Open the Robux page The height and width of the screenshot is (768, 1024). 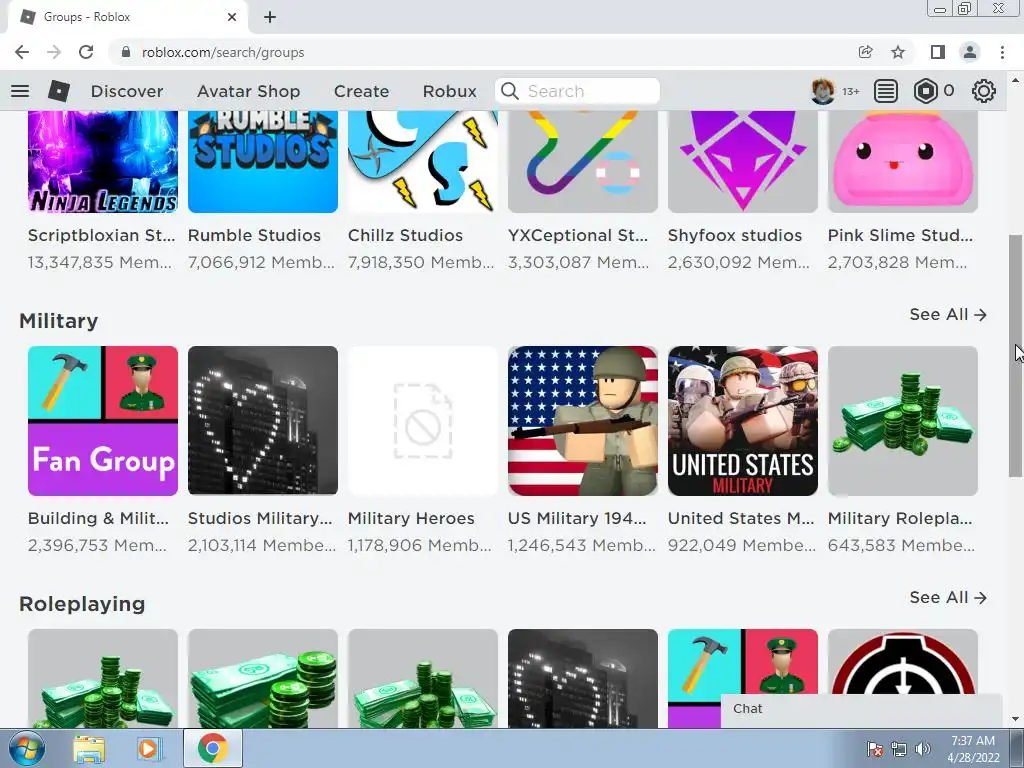449,91
